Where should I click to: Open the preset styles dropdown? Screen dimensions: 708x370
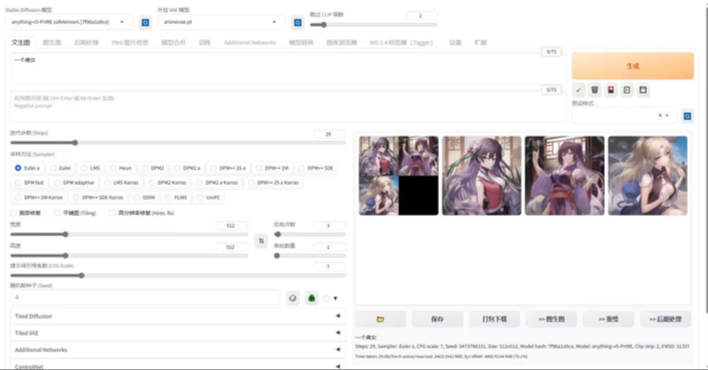(x=624, y=115)
